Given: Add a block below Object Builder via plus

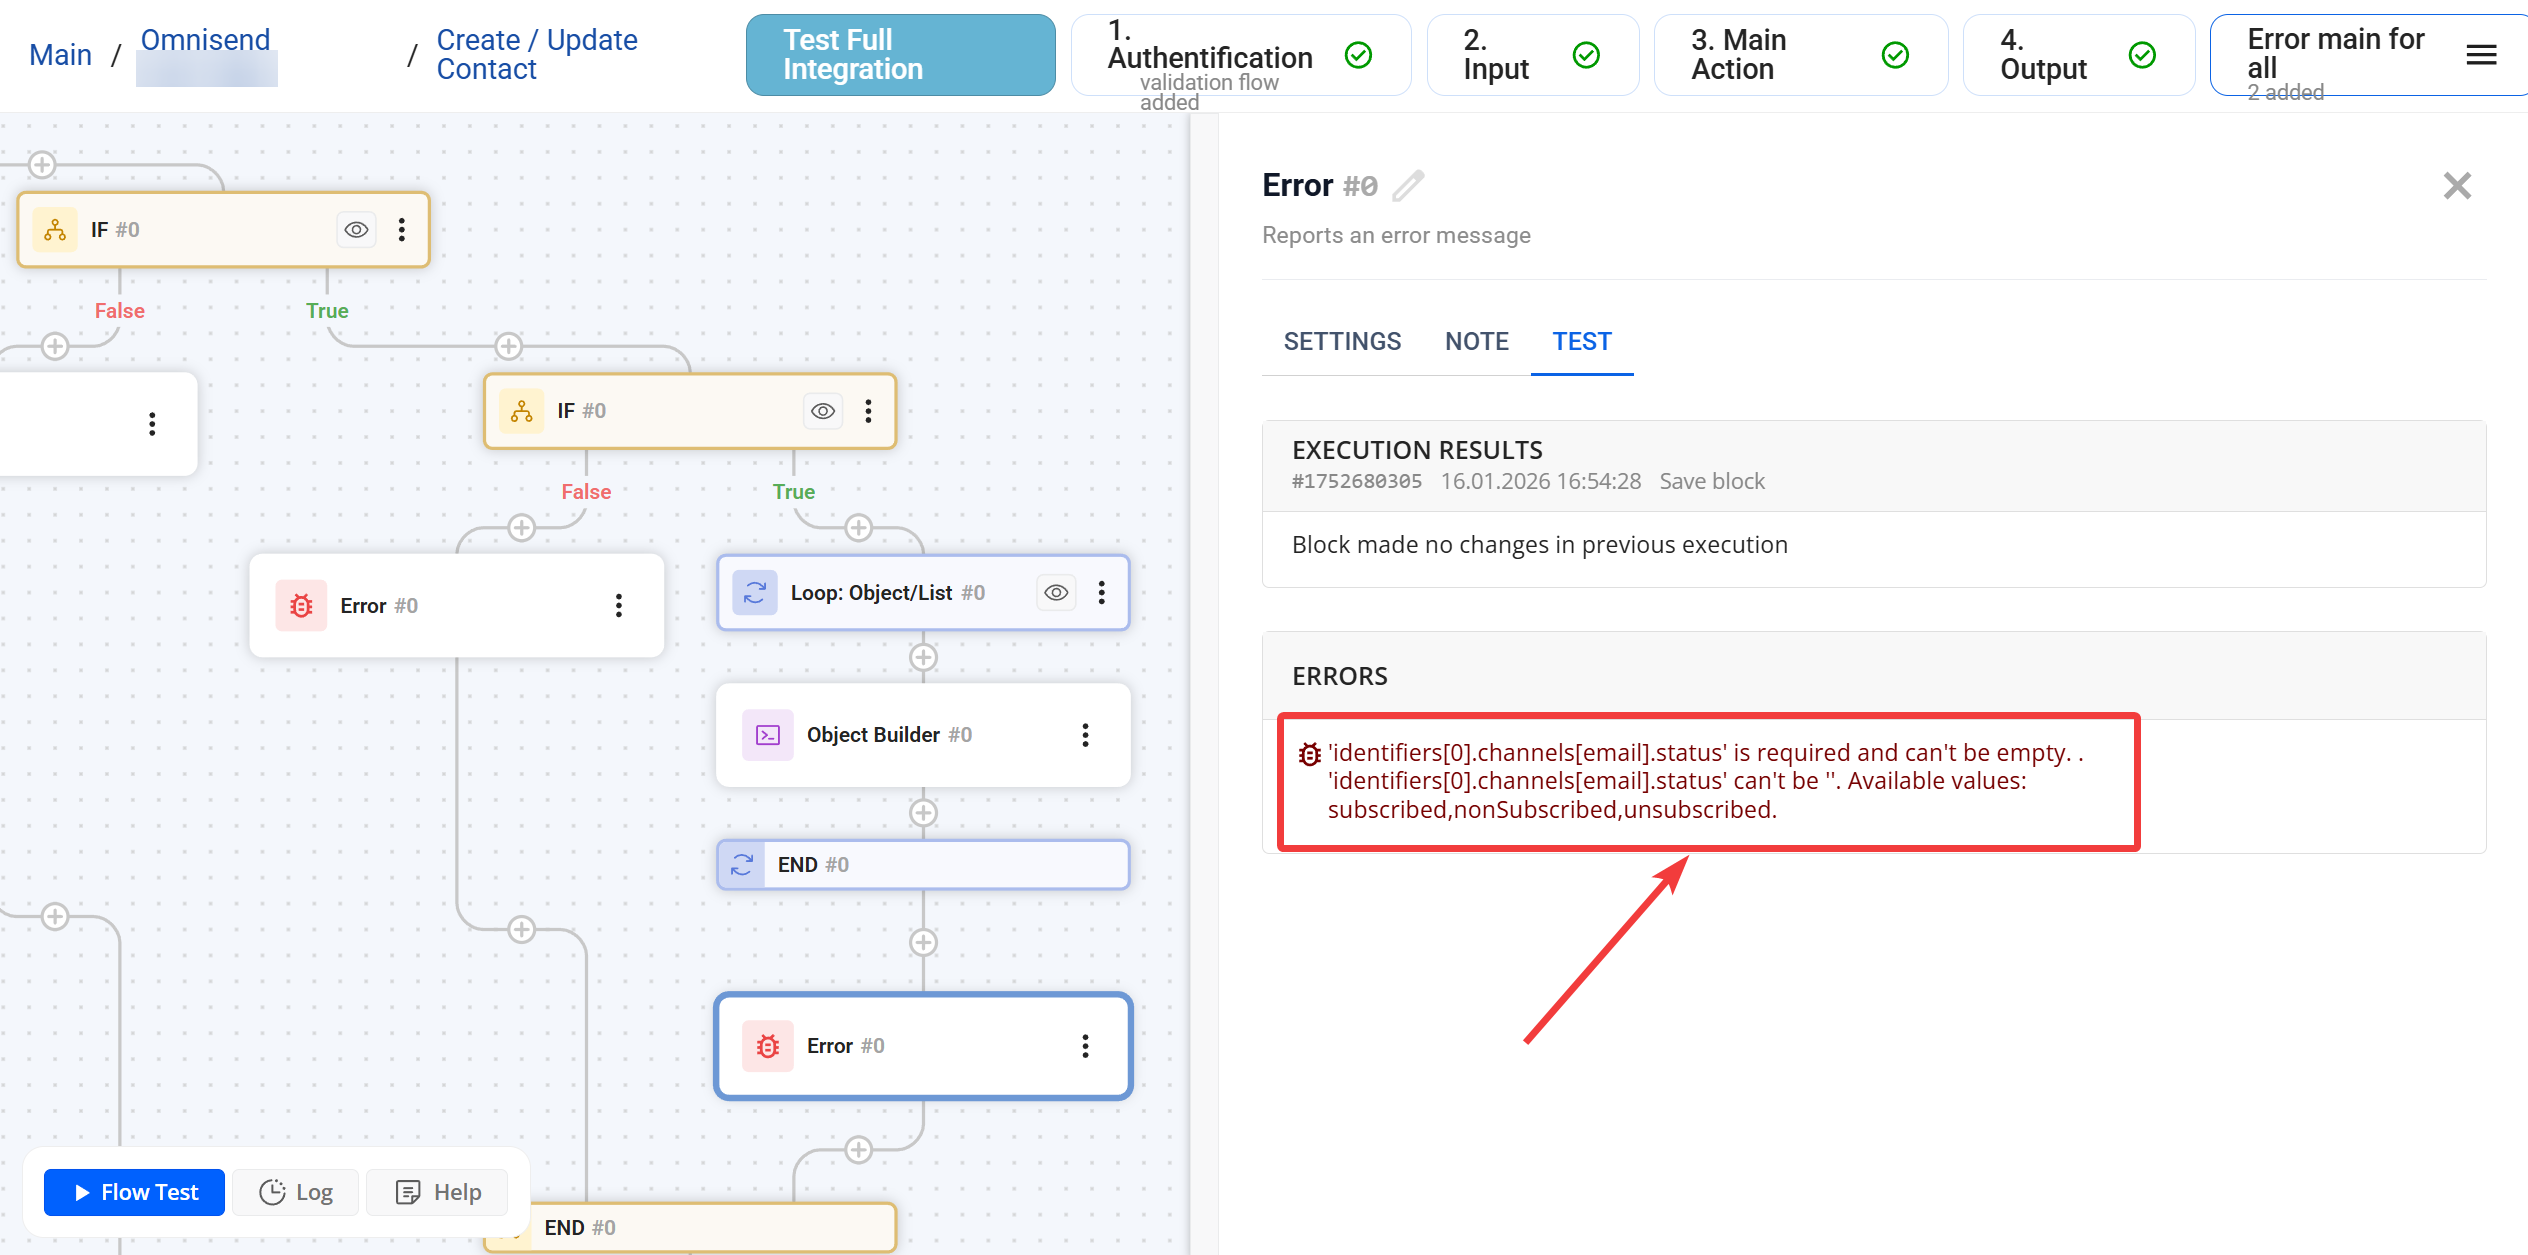Looking at the screenshot, I should point(922,813).
